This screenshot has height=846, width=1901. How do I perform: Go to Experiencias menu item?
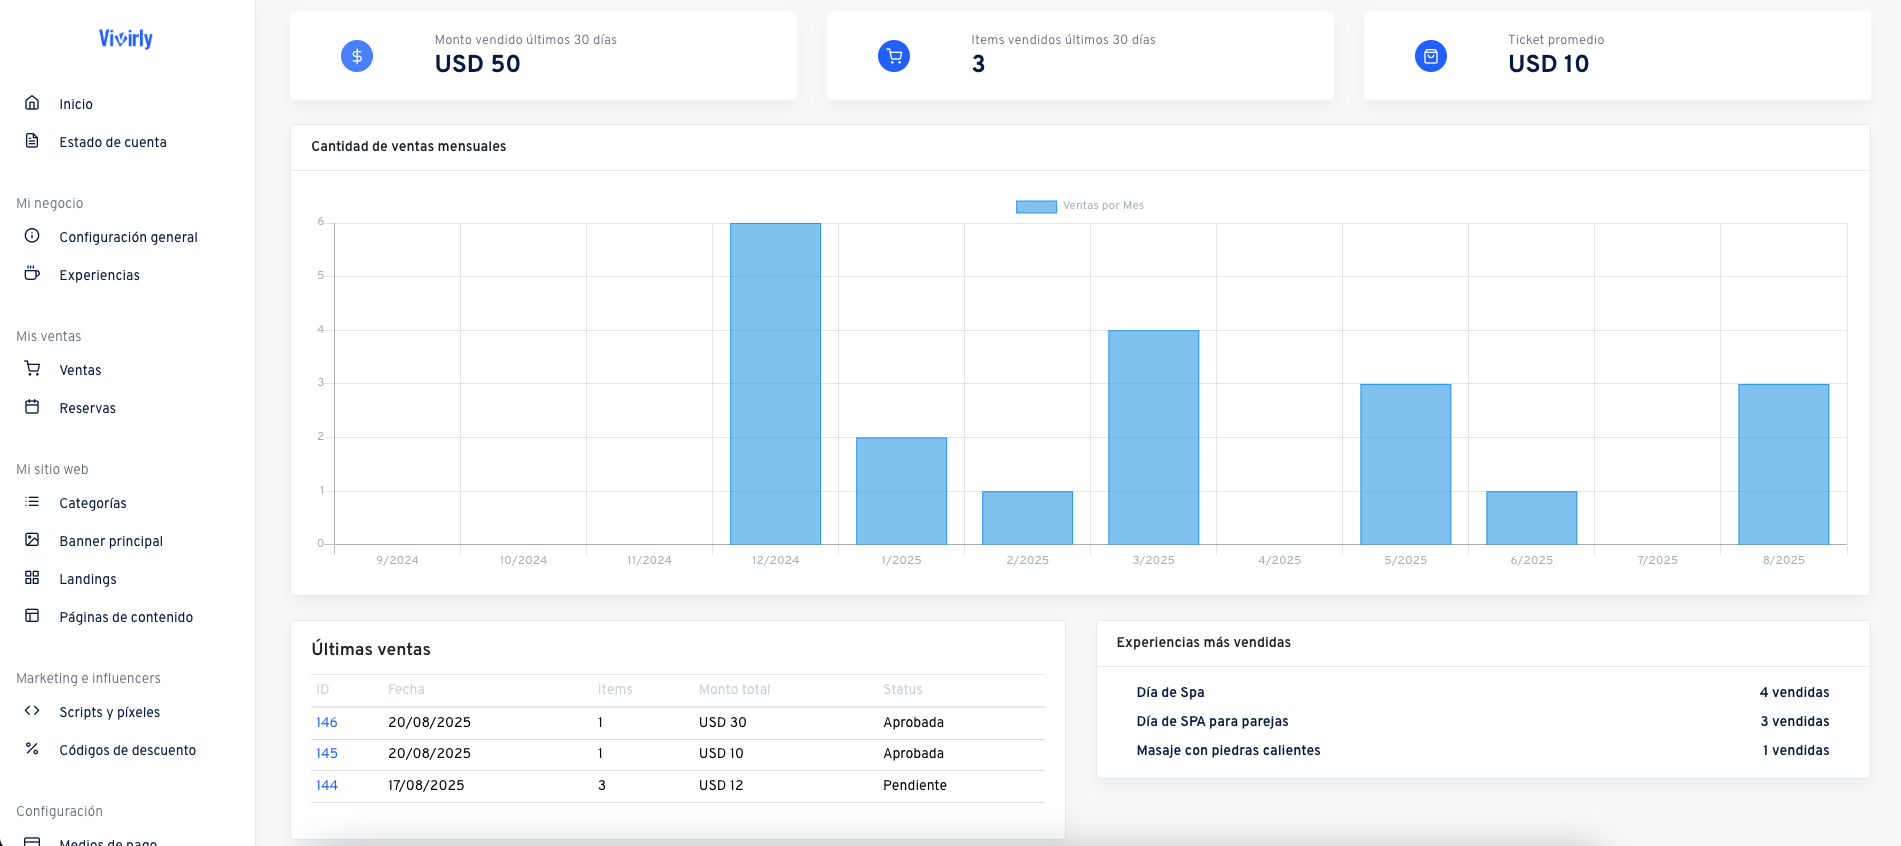pos(99,275)
